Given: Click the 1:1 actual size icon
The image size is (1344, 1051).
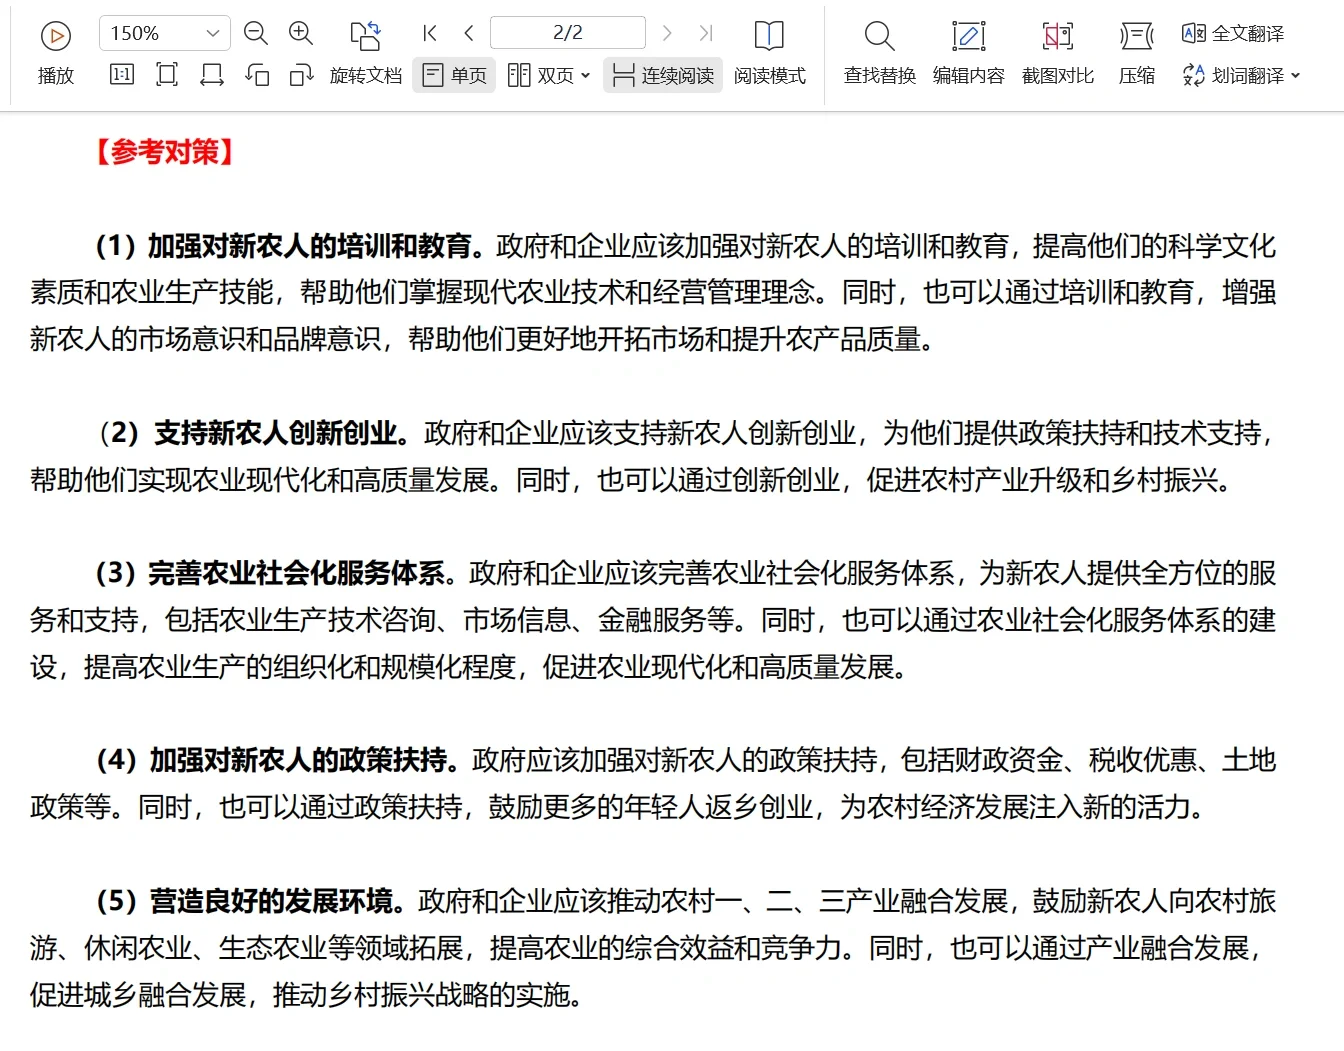Looking at the screenshot, I should (x=120, y=75).
